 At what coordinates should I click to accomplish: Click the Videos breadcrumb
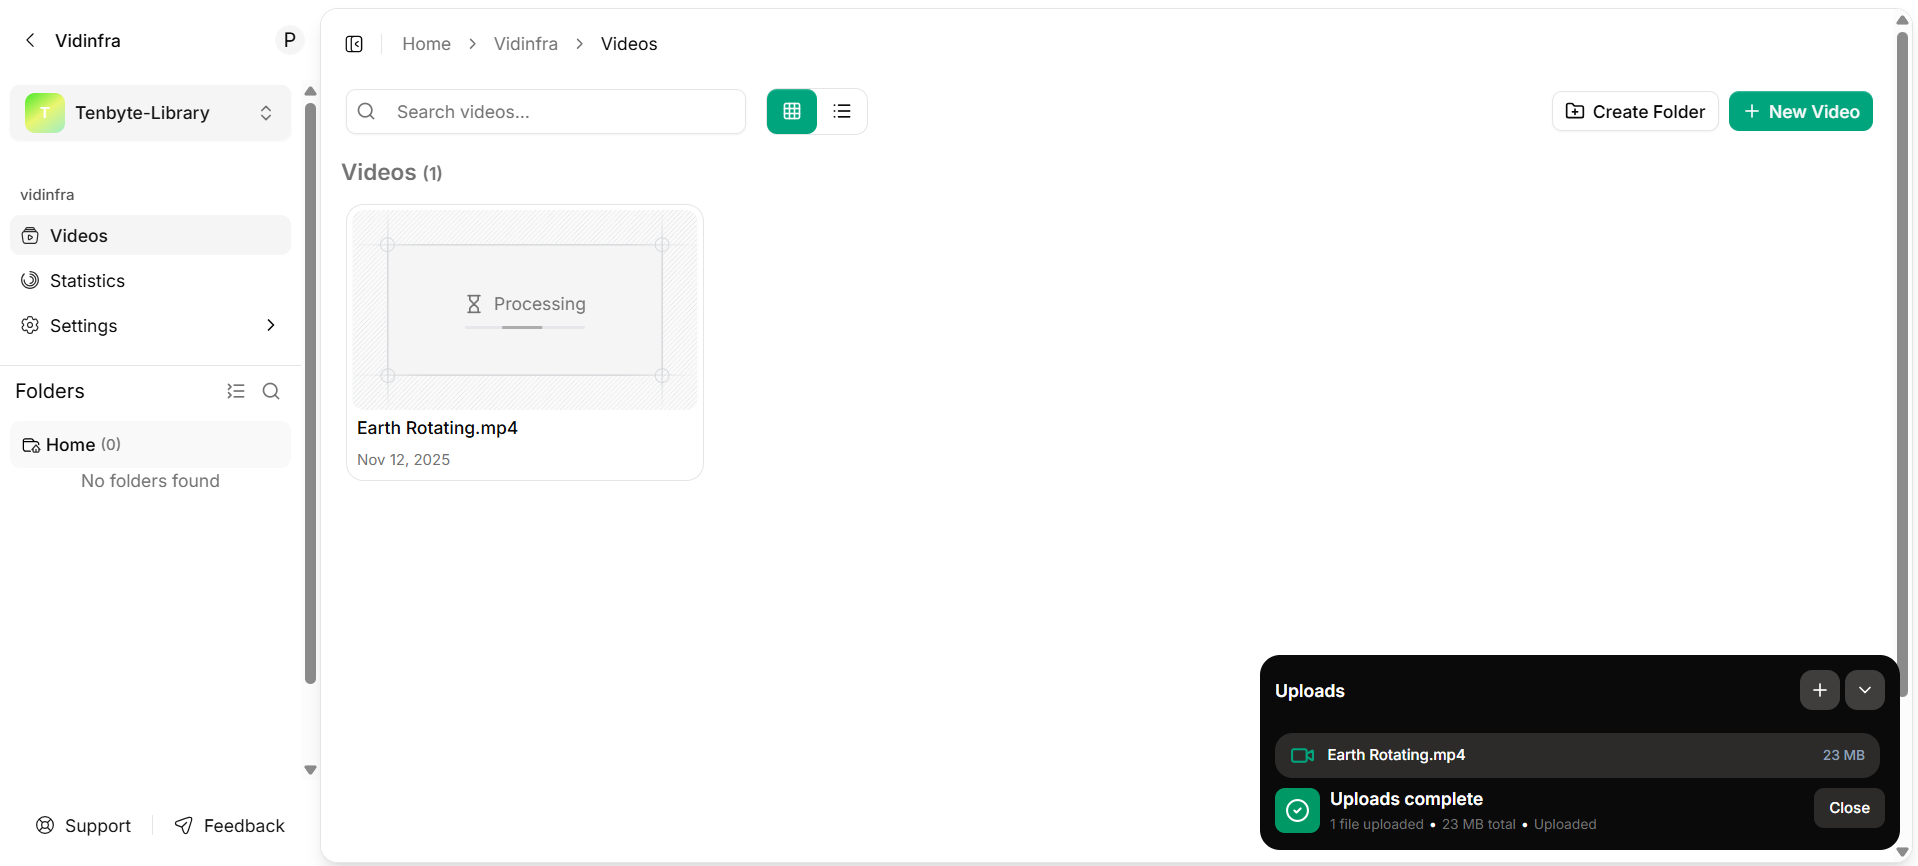click(x=629, y=44)
